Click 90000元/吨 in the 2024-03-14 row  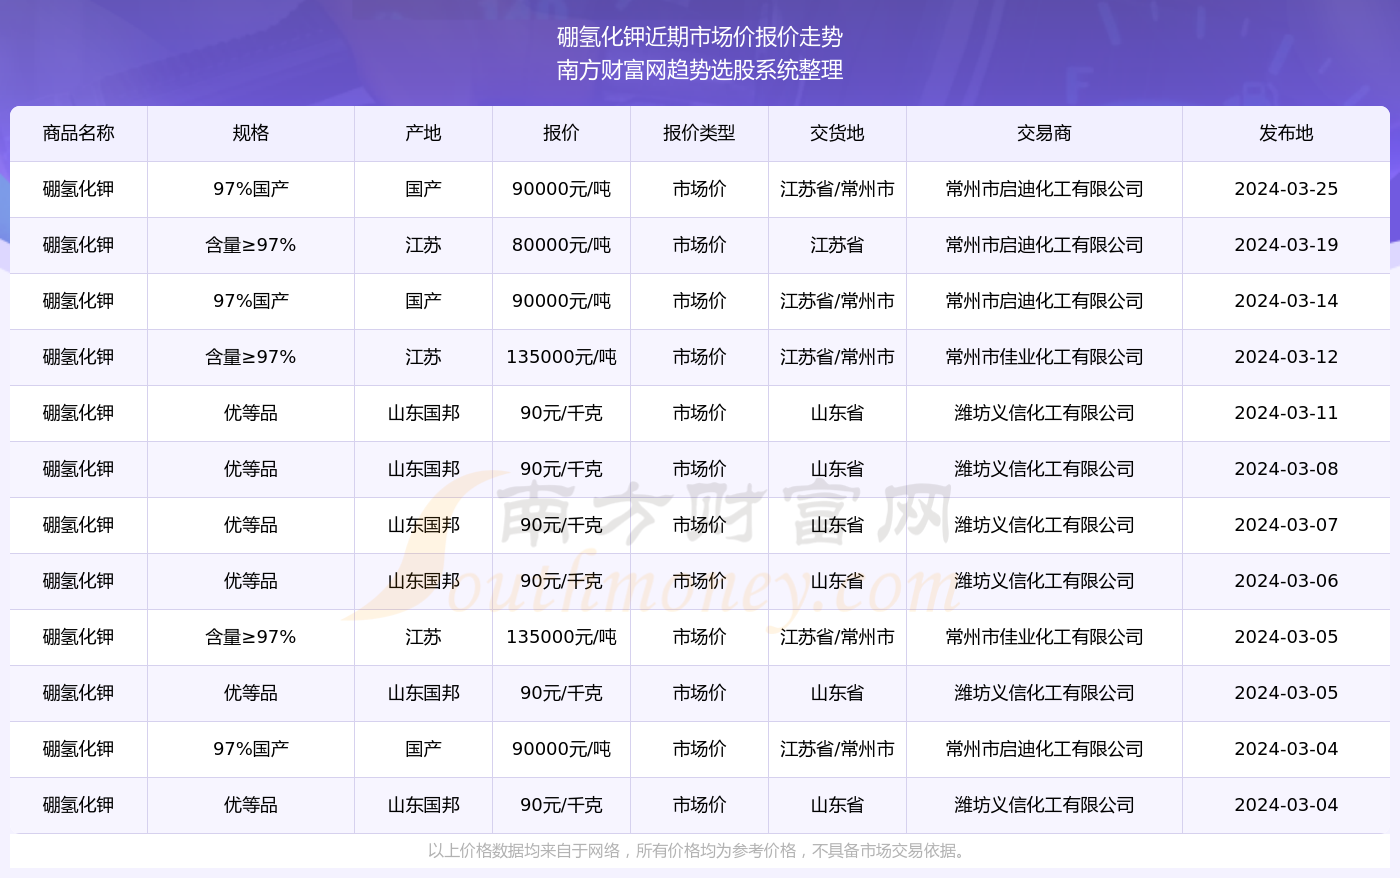click(x=561, y=301)
